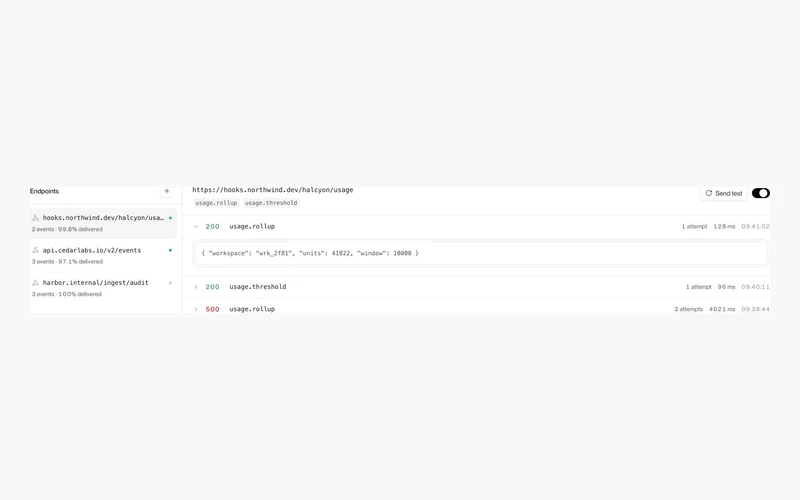
Task: Click '1 attempt' on the 96 ms row
Action: [698, 287]
